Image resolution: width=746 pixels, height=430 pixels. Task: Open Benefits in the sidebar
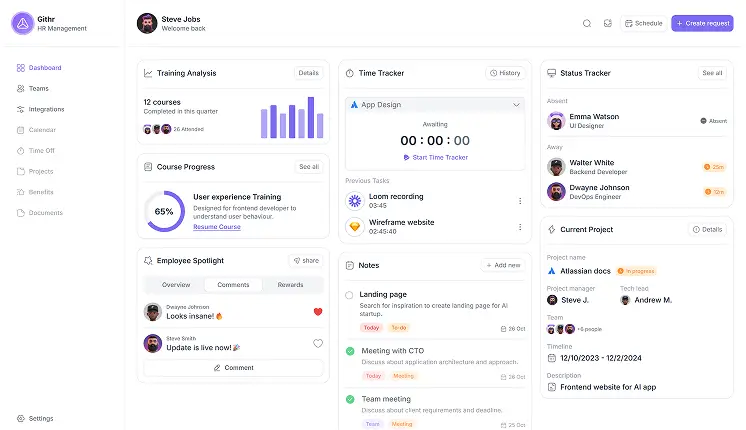pos(35,192)
